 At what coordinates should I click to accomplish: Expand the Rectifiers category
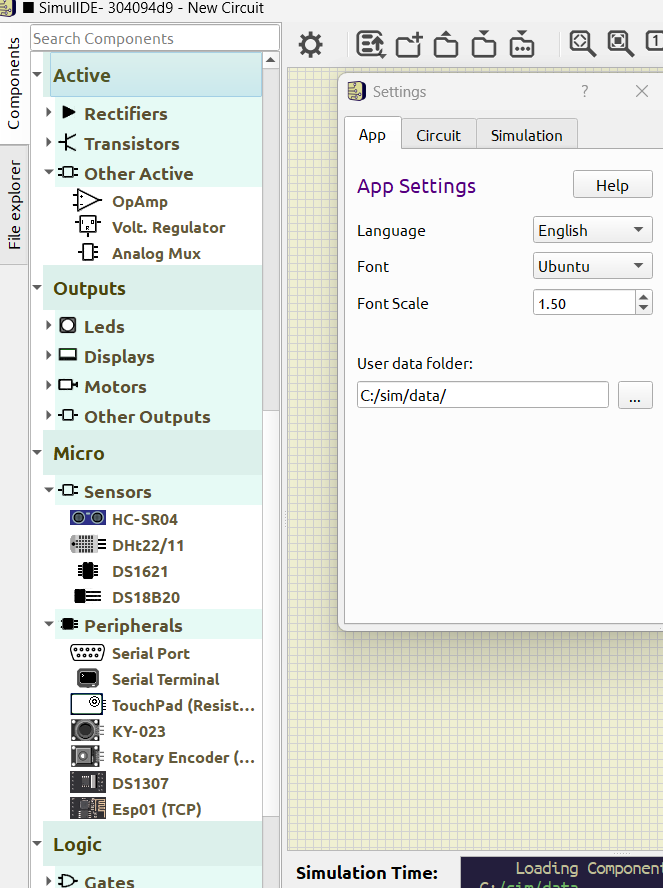coord(49,114)
